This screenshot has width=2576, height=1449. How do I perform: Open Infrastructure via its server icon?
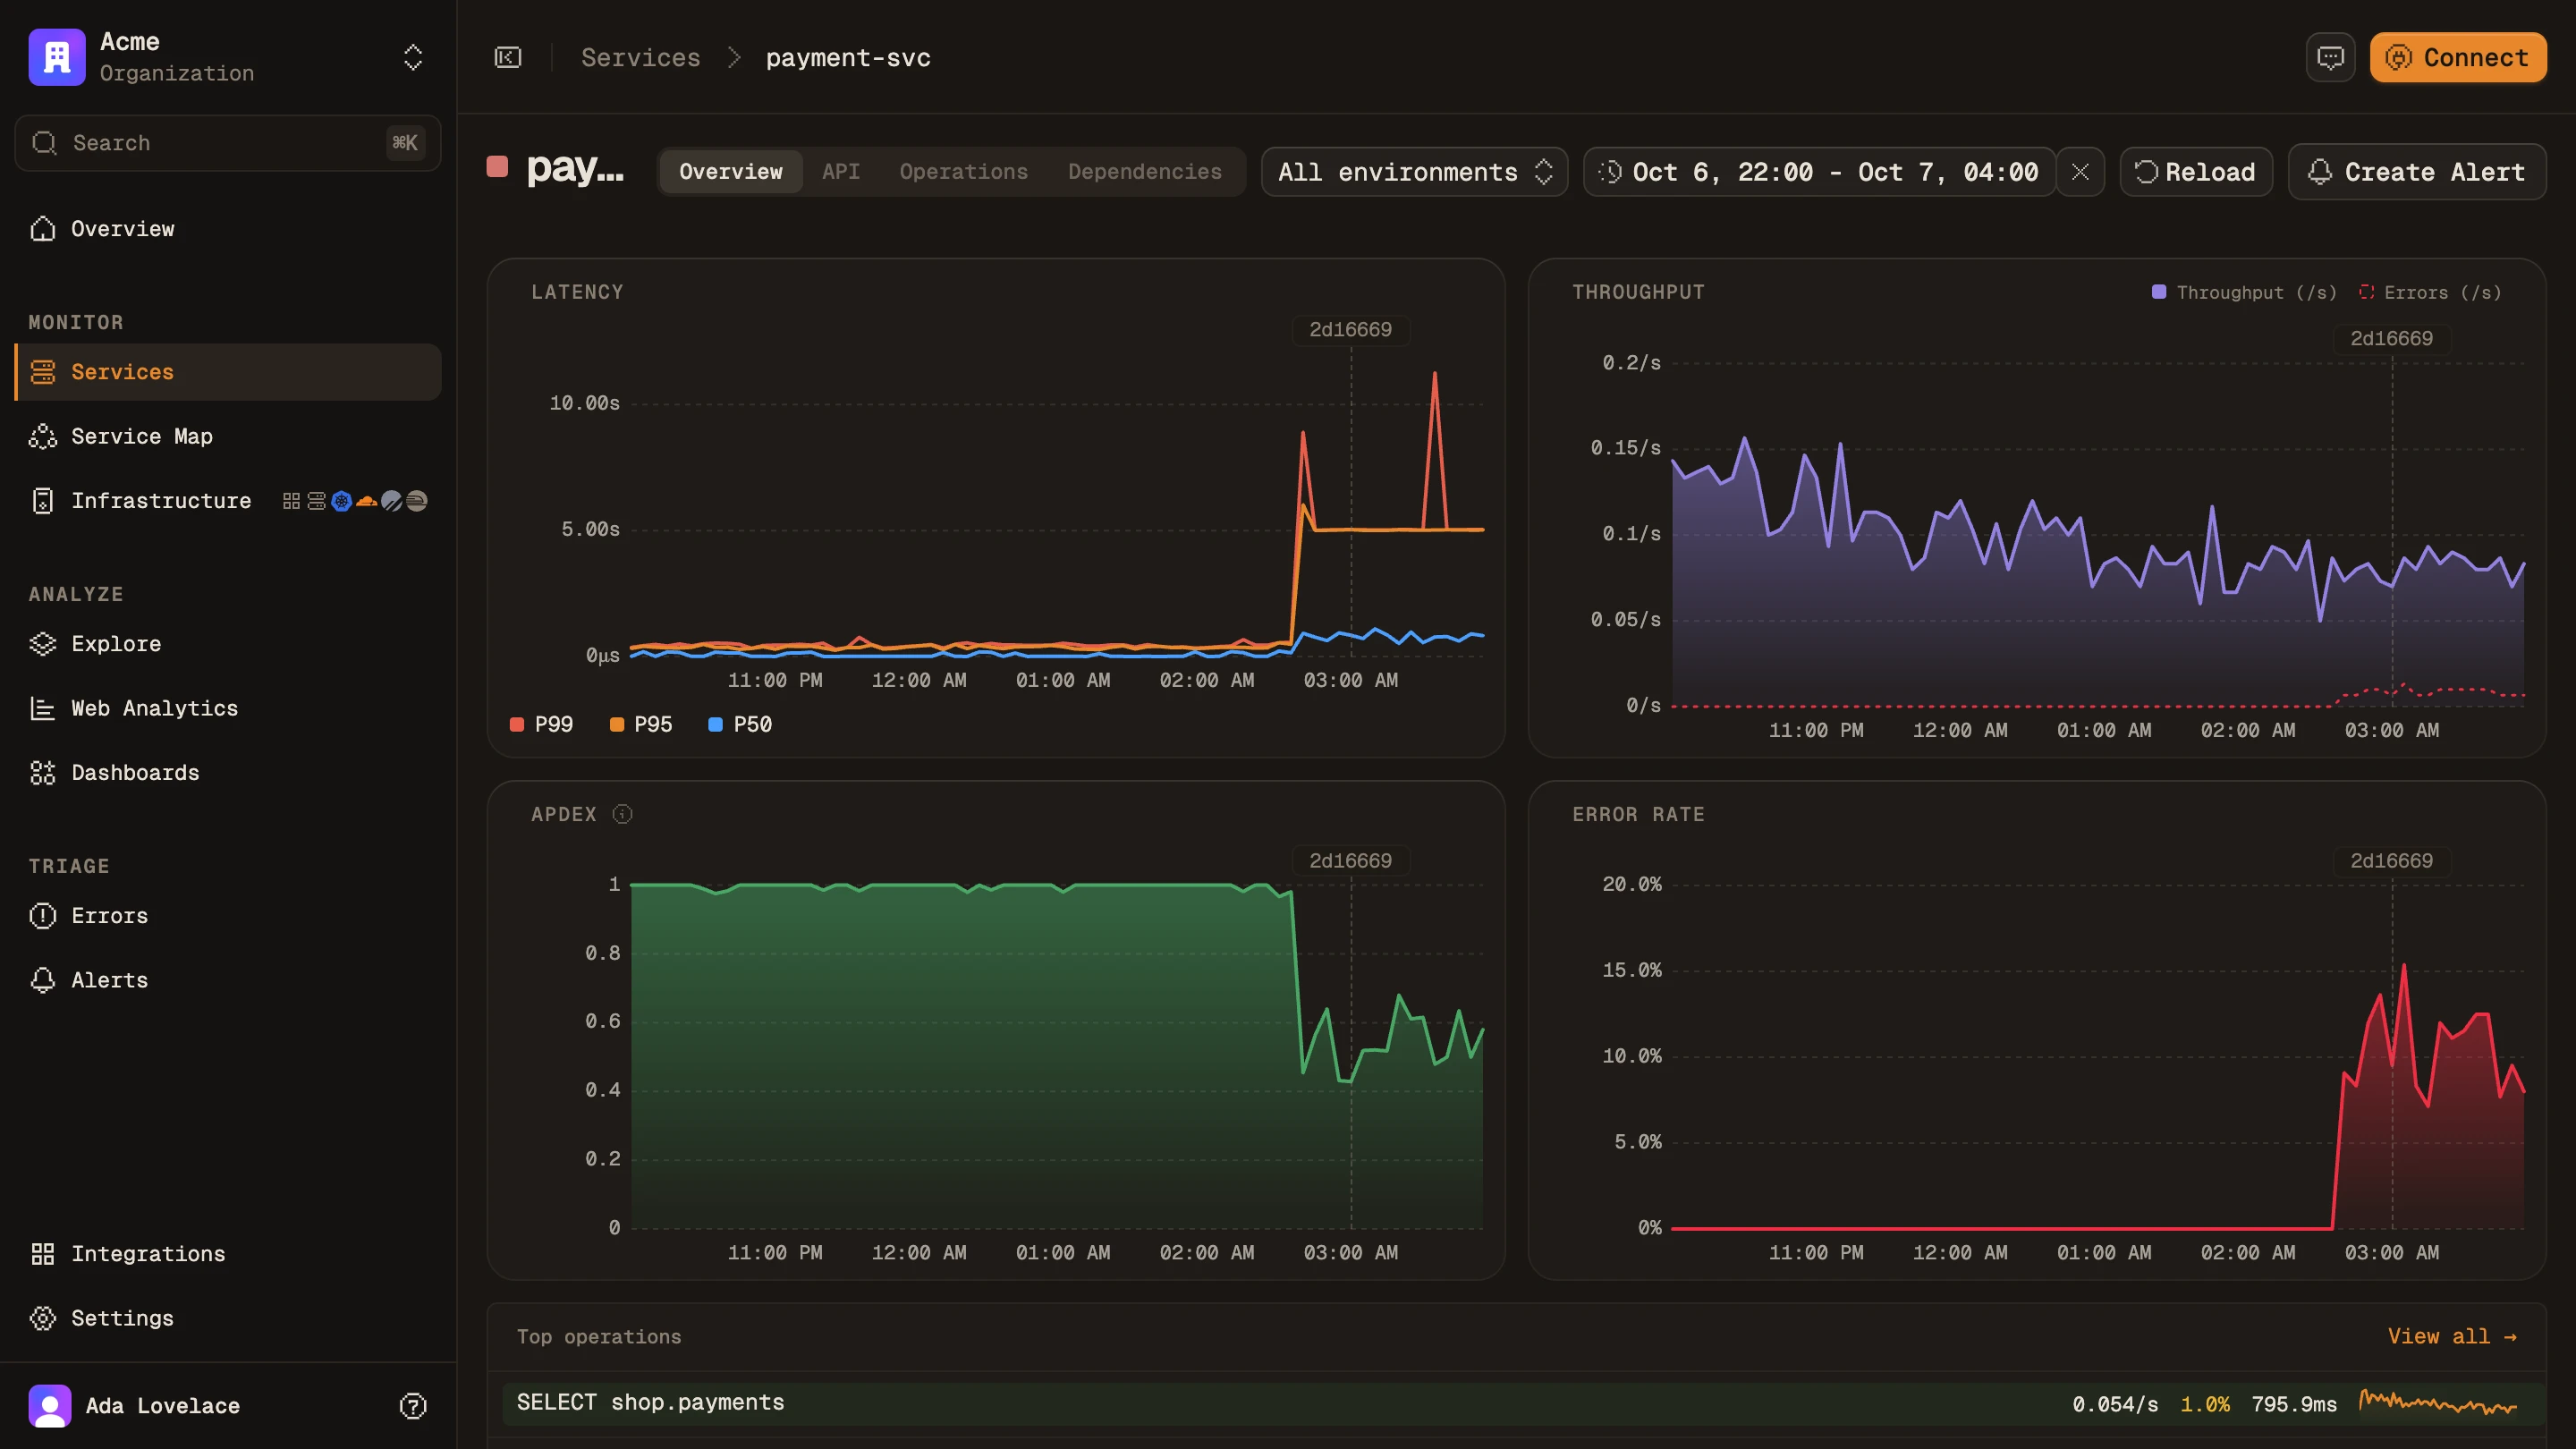pos(43,501)
